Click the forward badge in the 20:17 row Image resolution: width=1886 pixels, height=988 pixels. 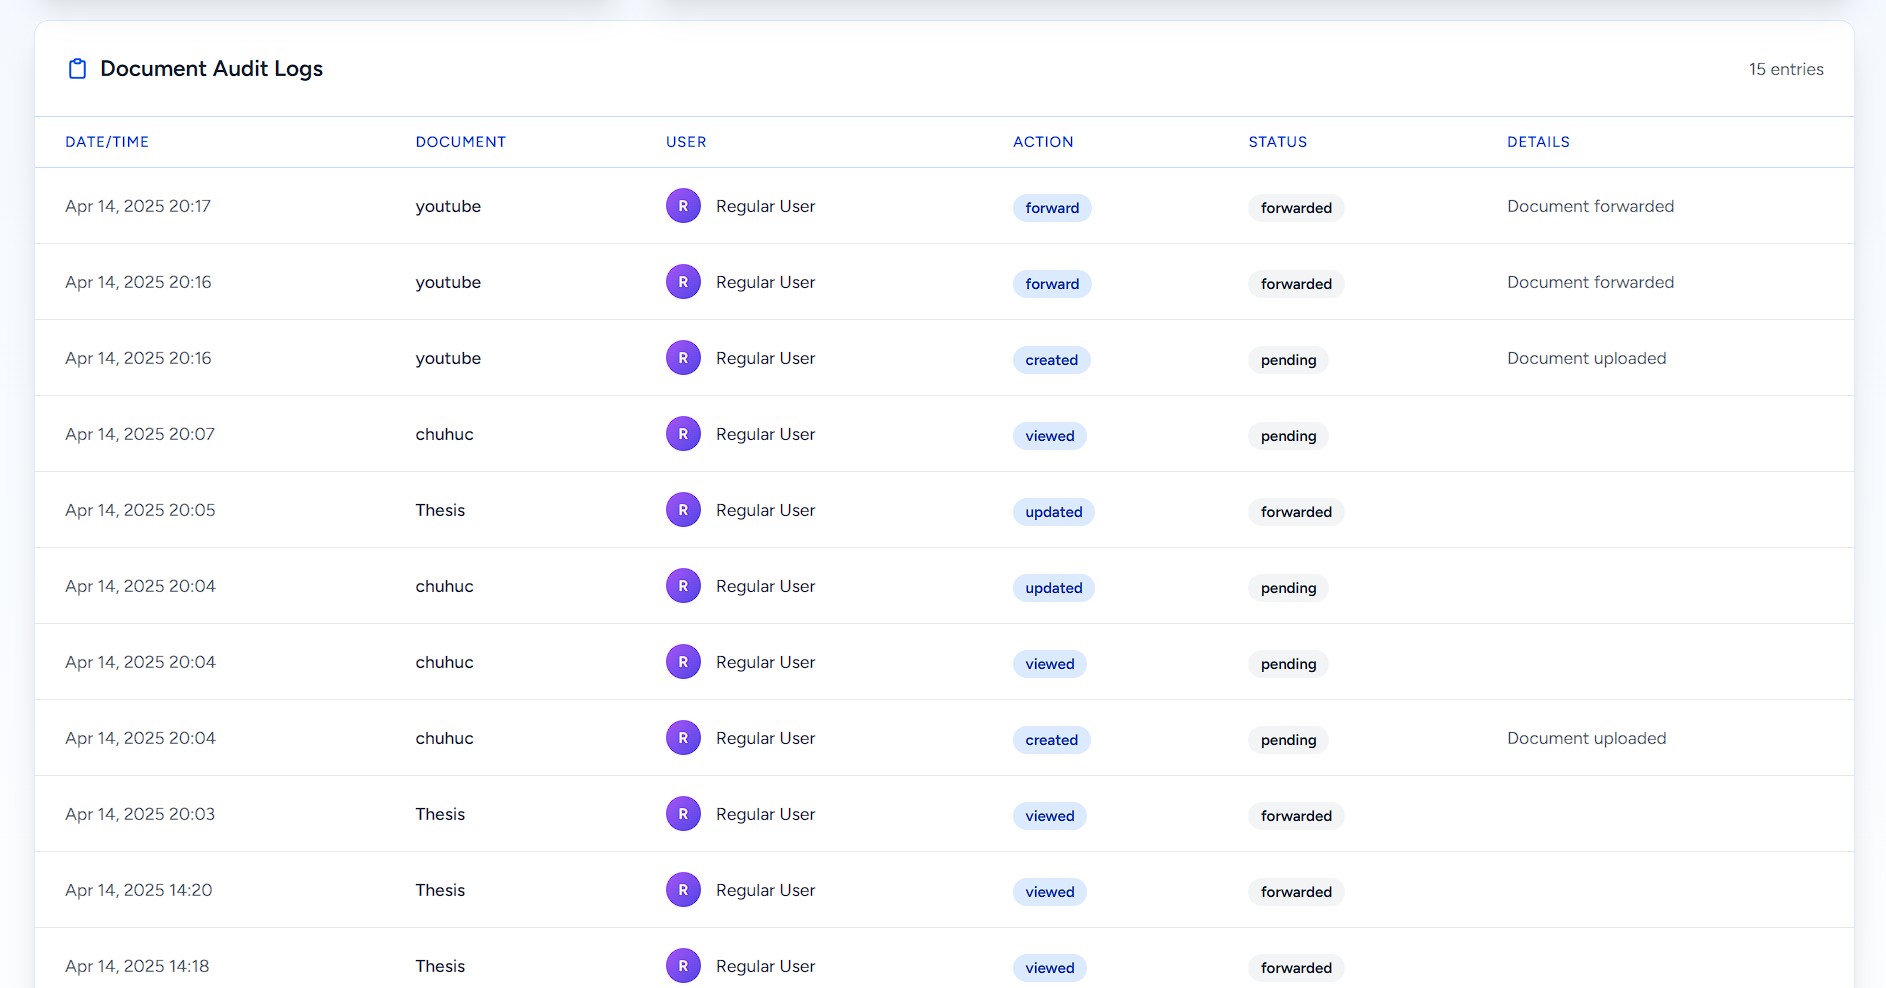(x=1052, y=208)
